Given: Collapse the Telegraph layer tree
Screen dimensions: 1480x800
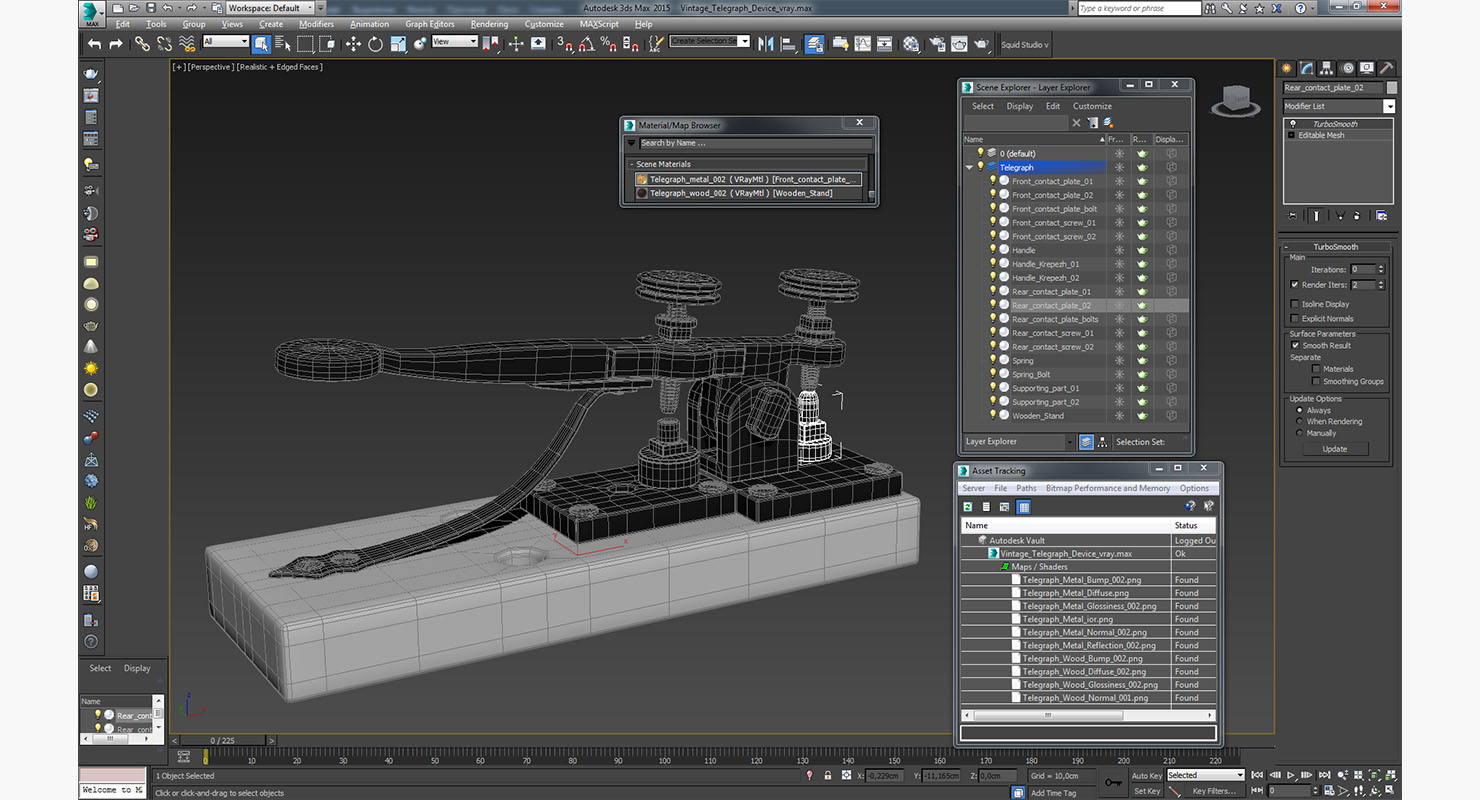Looking at the screenshot, I should (x=969, y=168).
